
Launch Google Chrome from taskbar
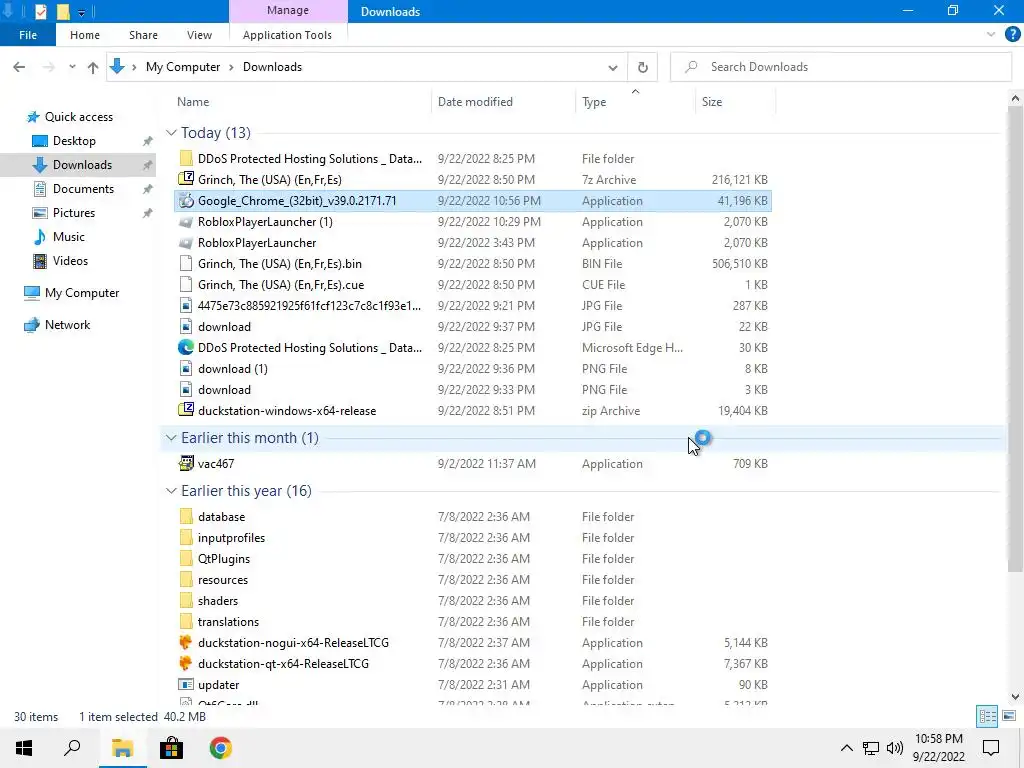tap(221, 748)
